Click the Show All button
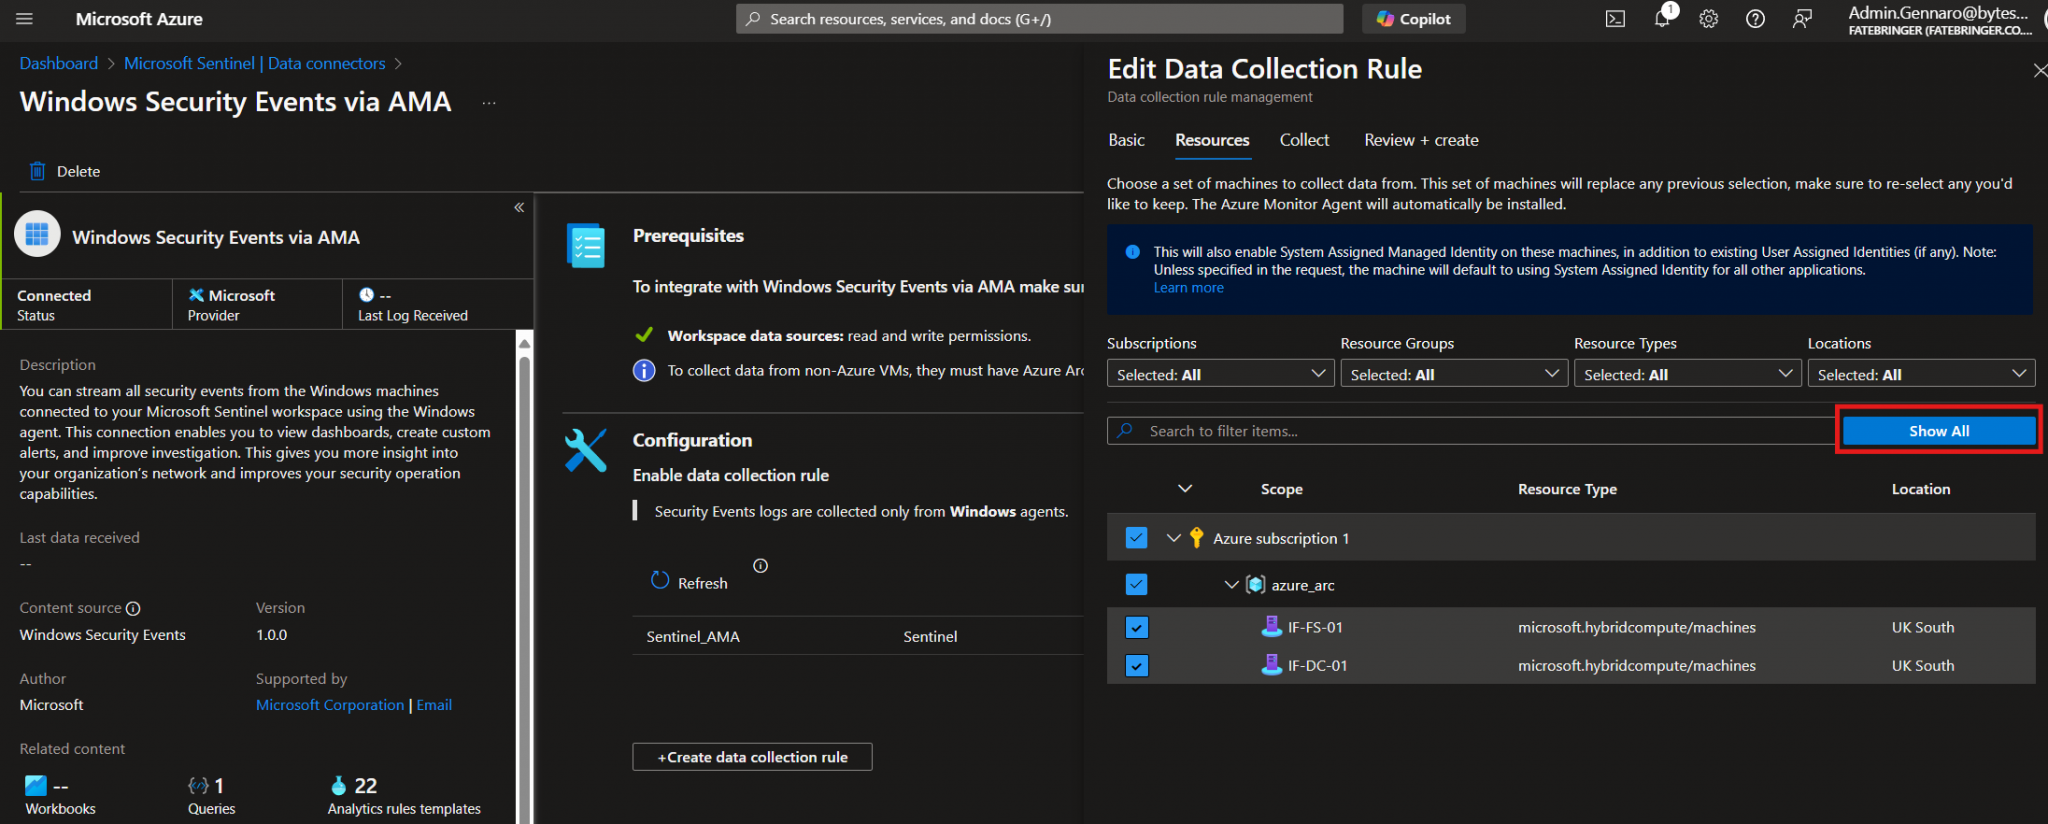The image size is (2048, 824). (1939, 431)
